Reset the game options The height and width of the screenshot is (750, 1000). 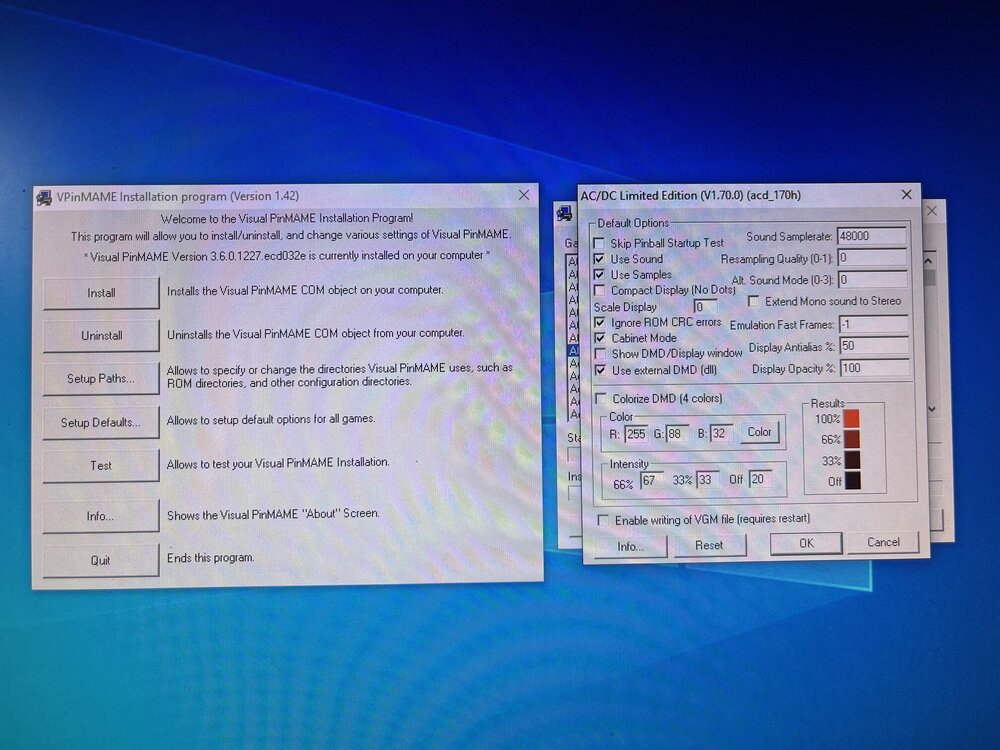click(709, 545)
